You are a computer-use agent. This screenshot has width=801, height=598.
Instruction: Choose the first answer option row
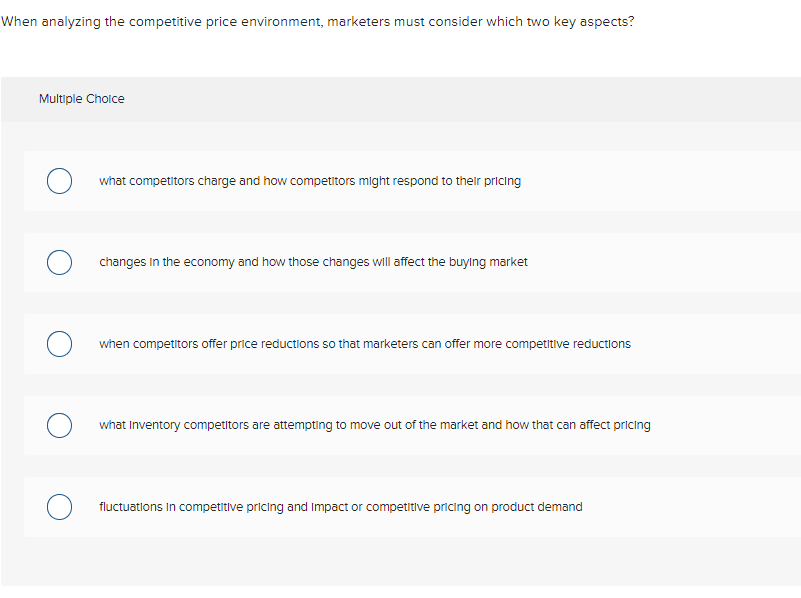(400, 181)
